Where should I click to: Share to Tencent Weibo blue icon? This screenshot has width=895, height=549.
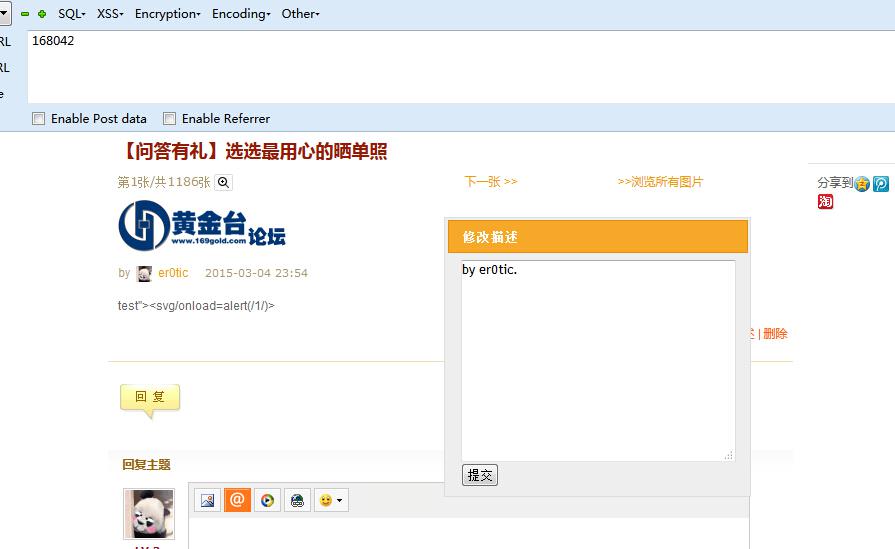coord(881,184)
